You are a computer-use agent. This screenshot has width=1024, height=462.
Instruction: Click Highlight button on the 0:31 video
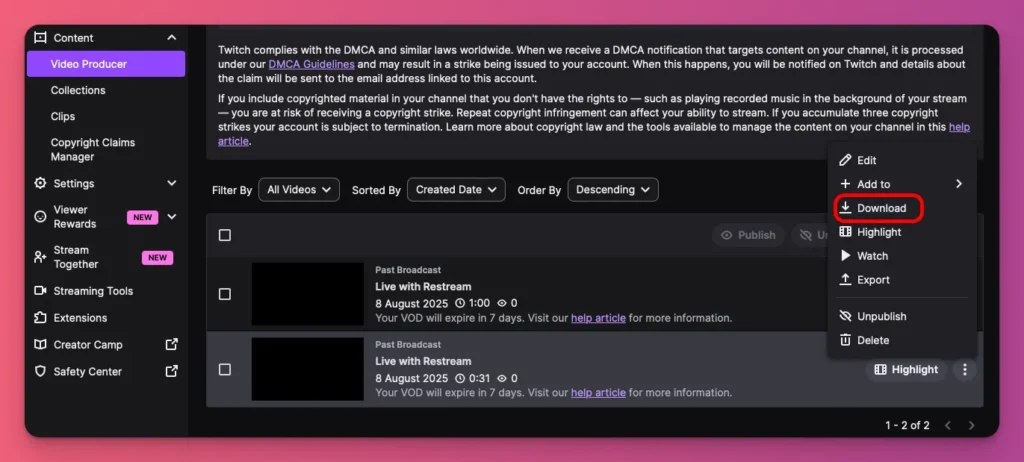coord(906,369)
